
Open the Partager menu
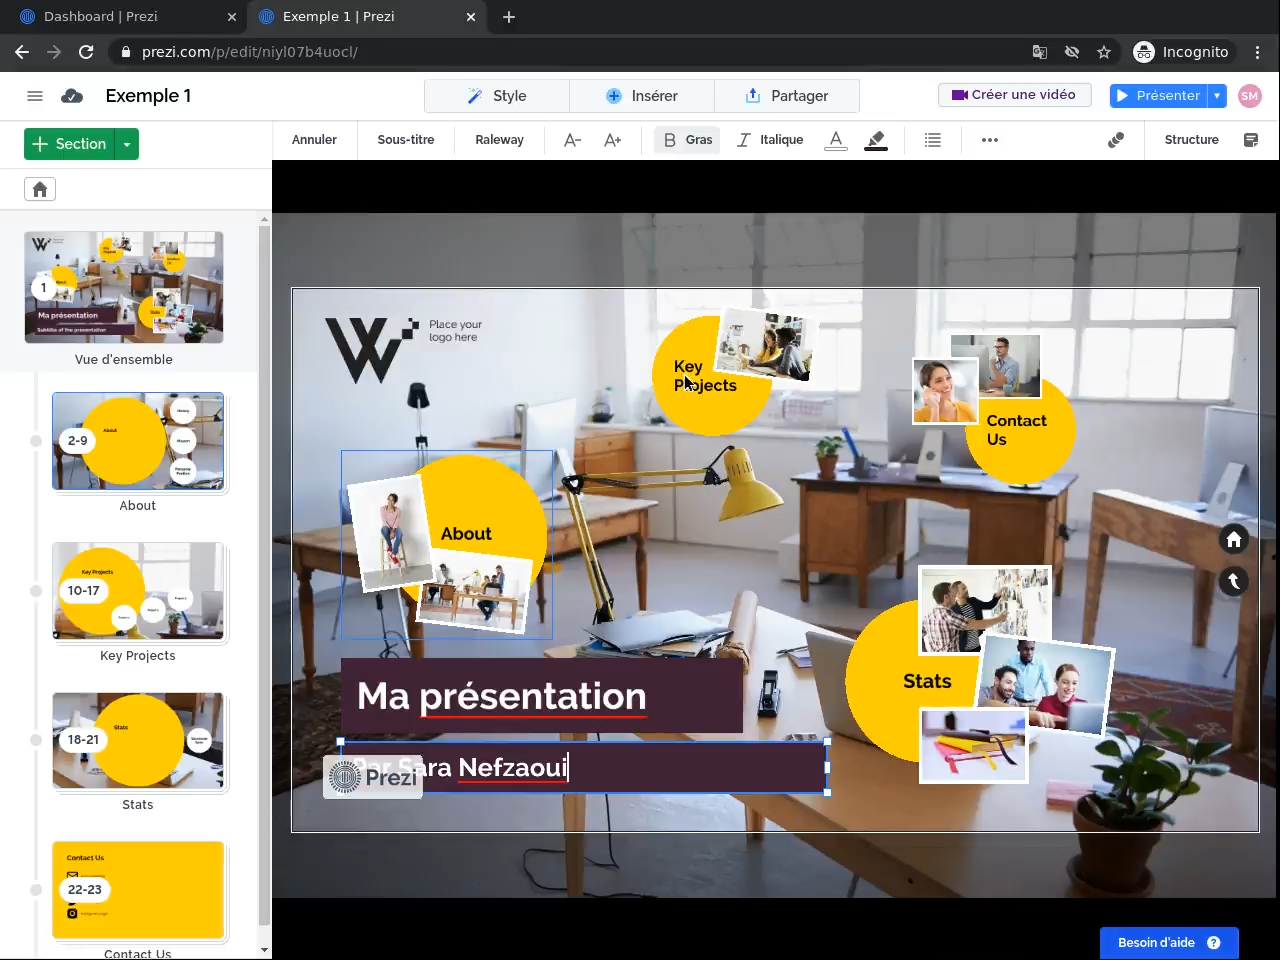[787, 96]
